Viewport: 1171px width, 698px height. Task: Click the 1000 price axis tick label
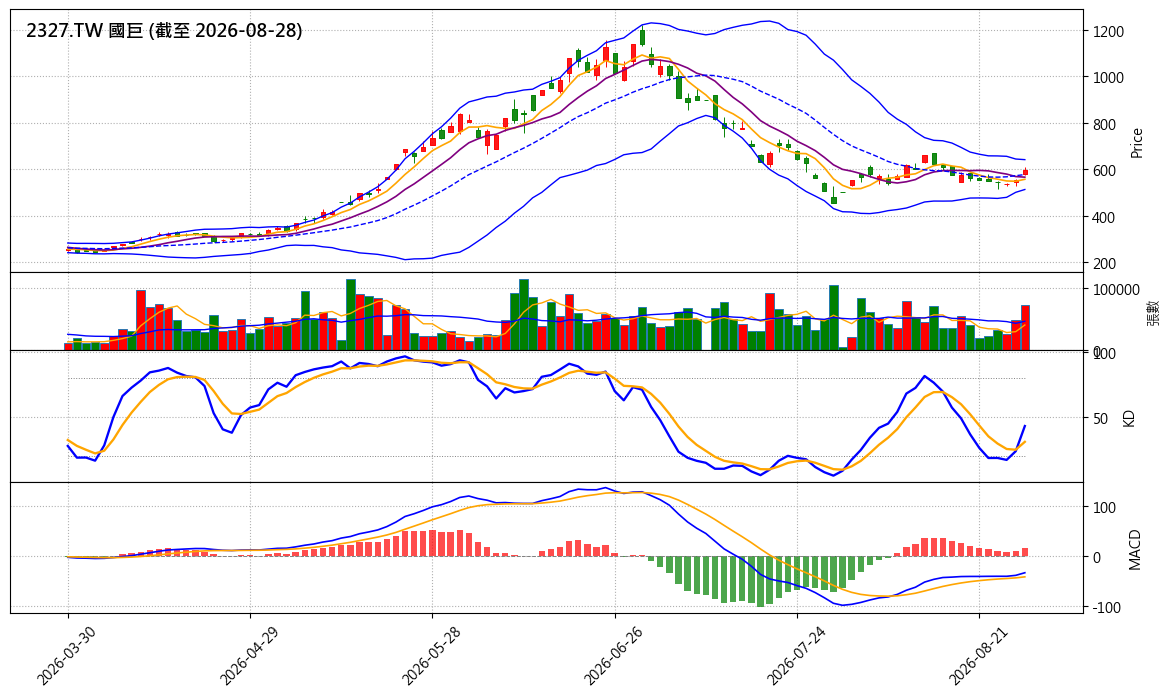pos(1108,78)
